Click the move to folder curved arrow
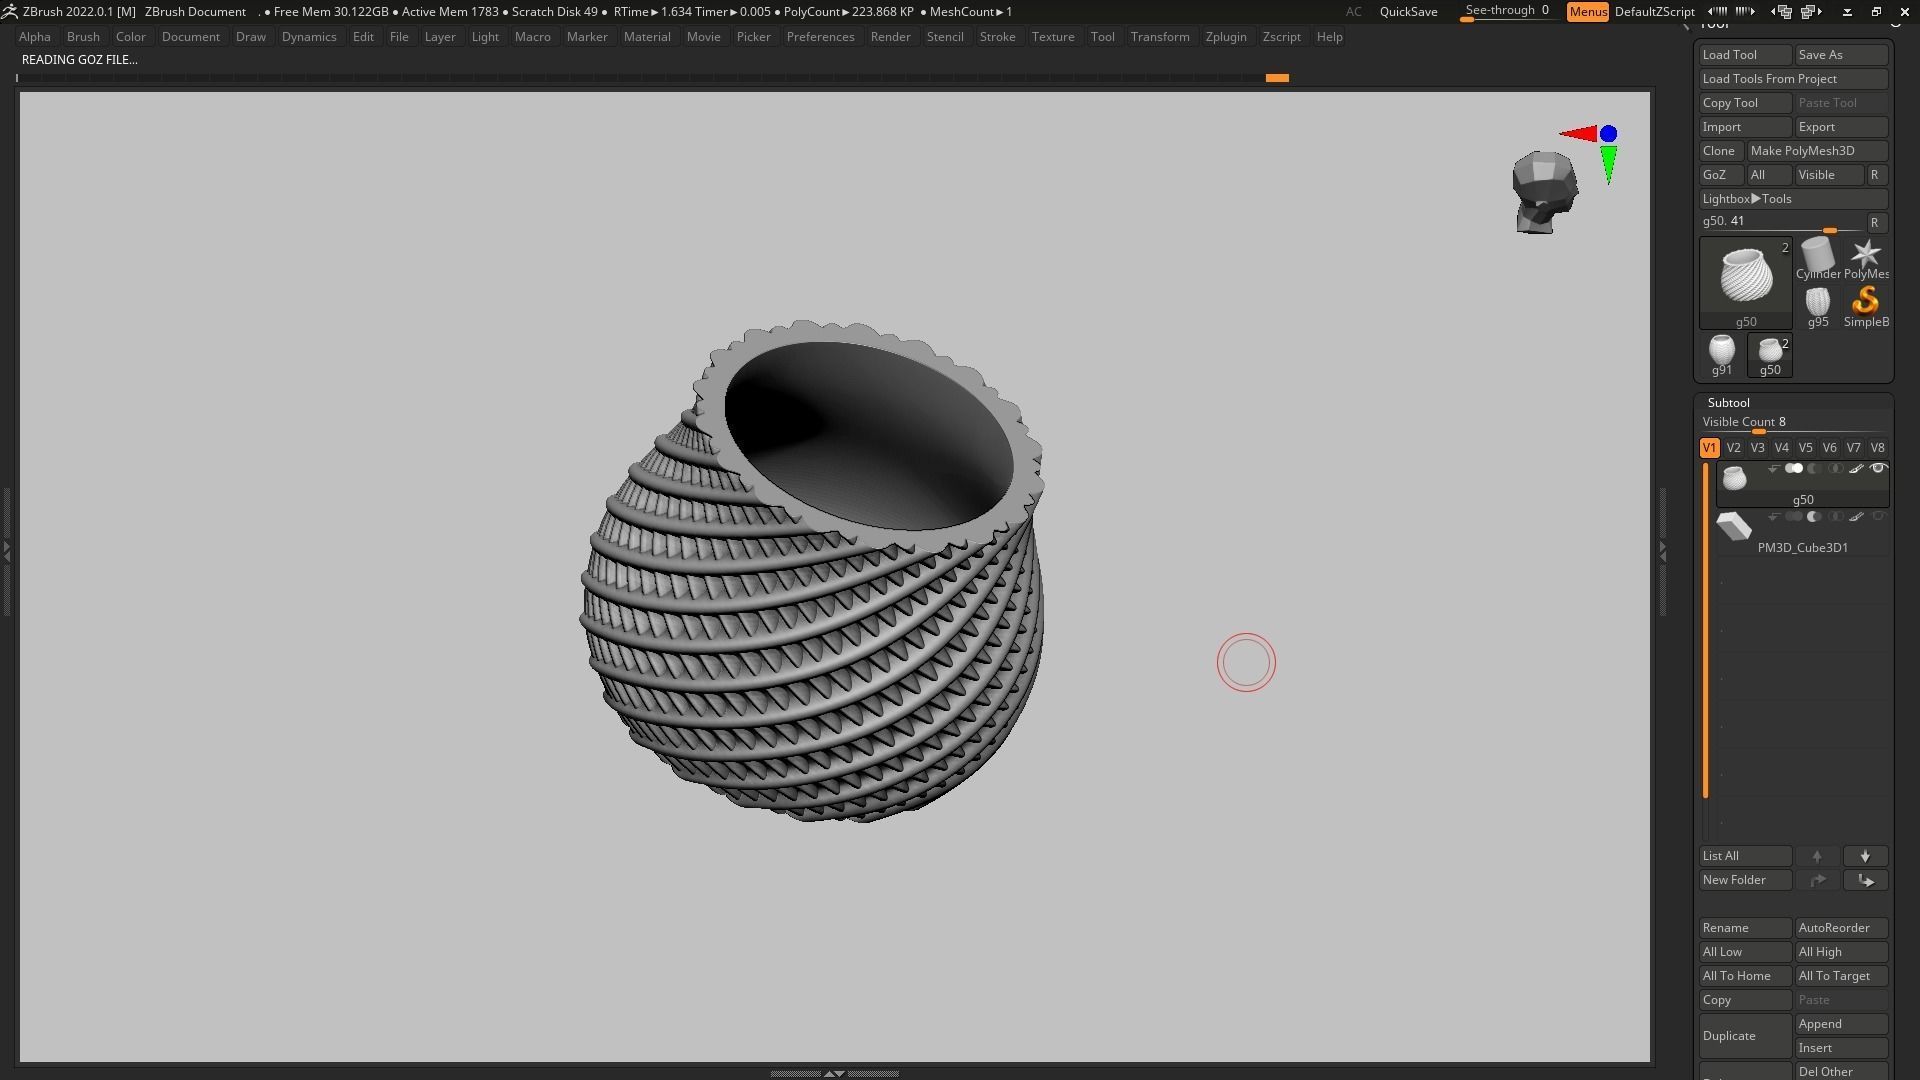Screen dimensions: 1920x1080 click(x=1817, y=880)
